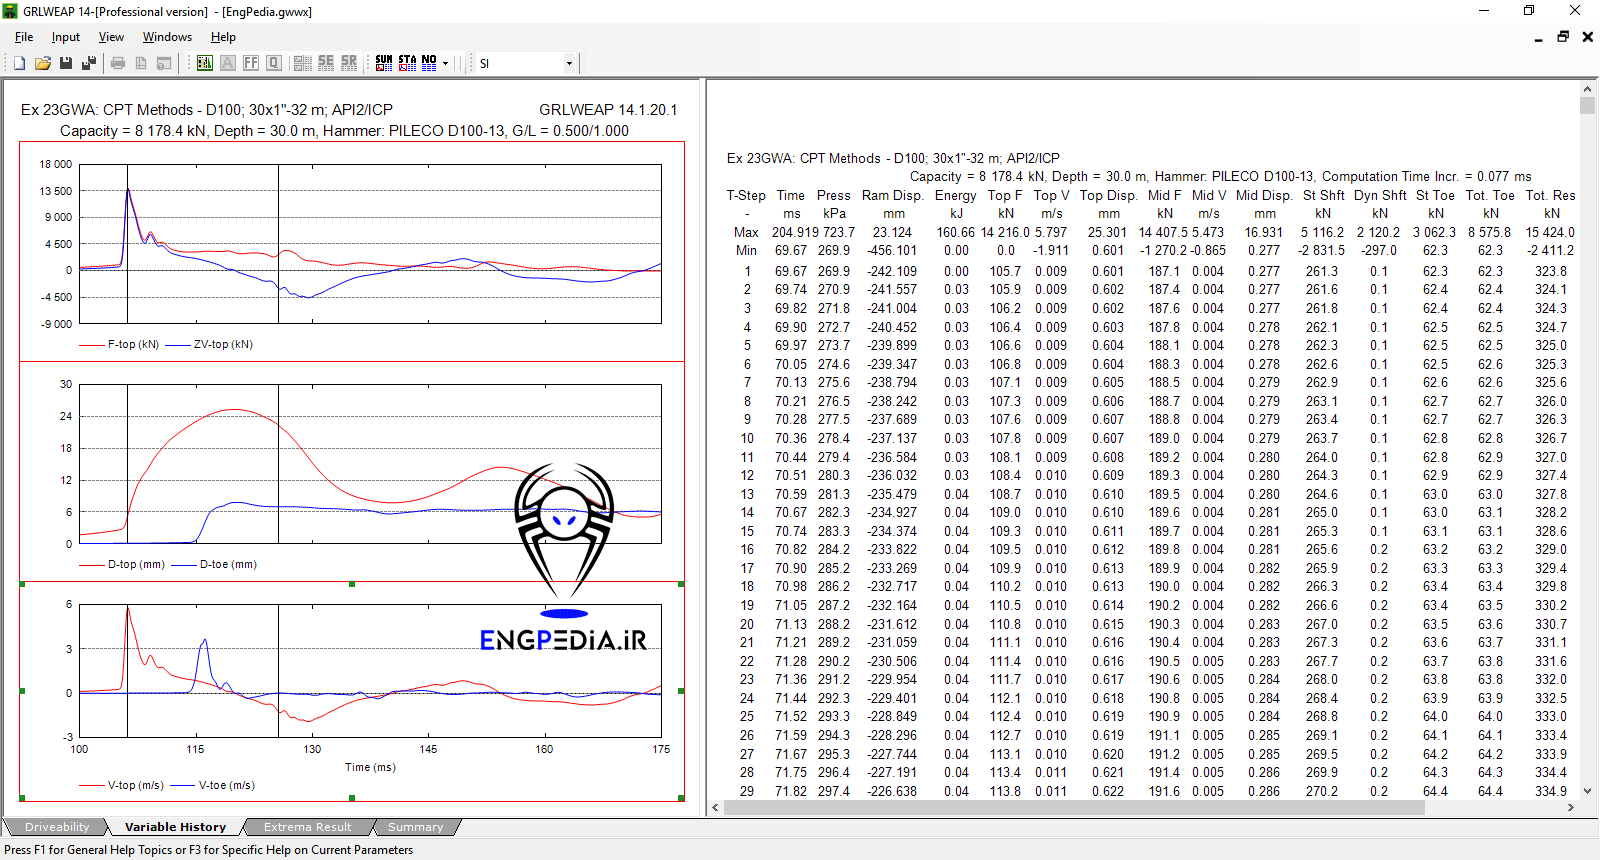The image size is (1600, 860).
Task: Click the Save As double-diskette icon
Action: click(x=89, y=63)
